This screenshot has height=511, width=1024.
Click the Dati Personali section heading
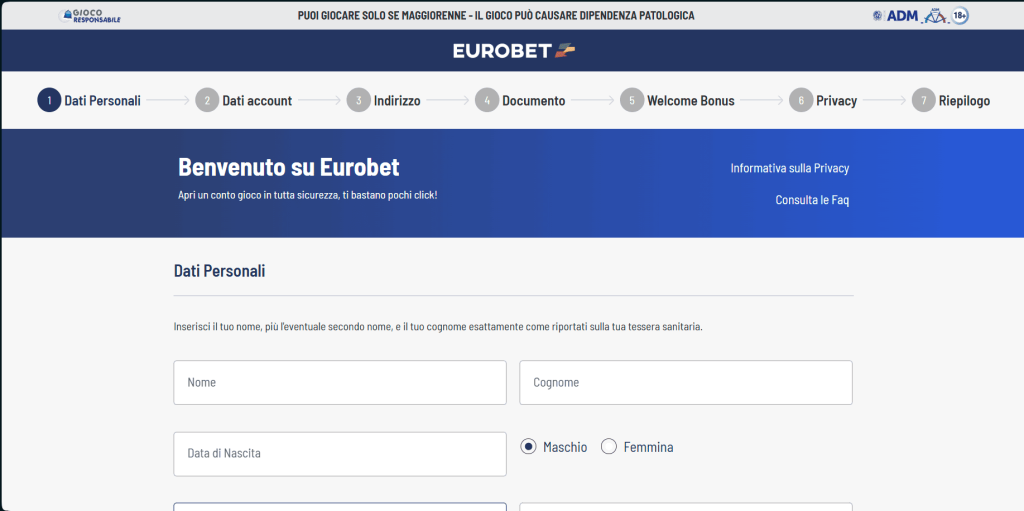(219, 271)
